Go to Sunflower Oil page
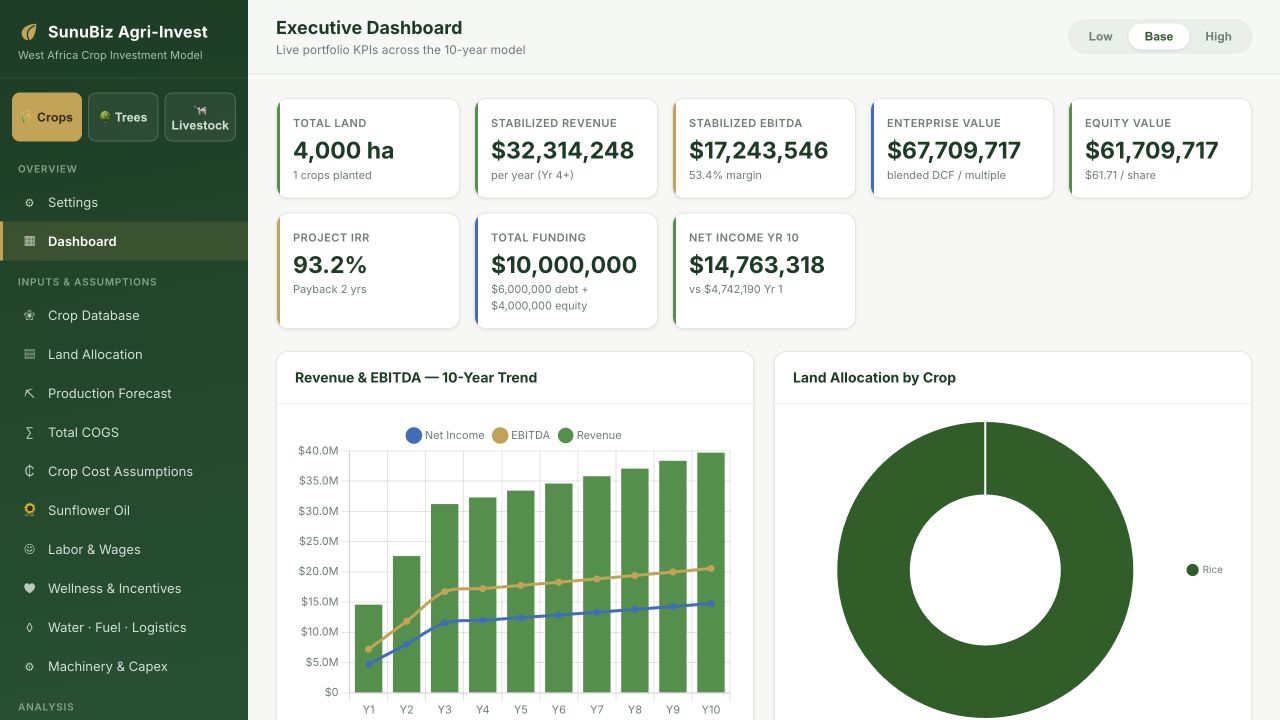 [x=124, y=510]
